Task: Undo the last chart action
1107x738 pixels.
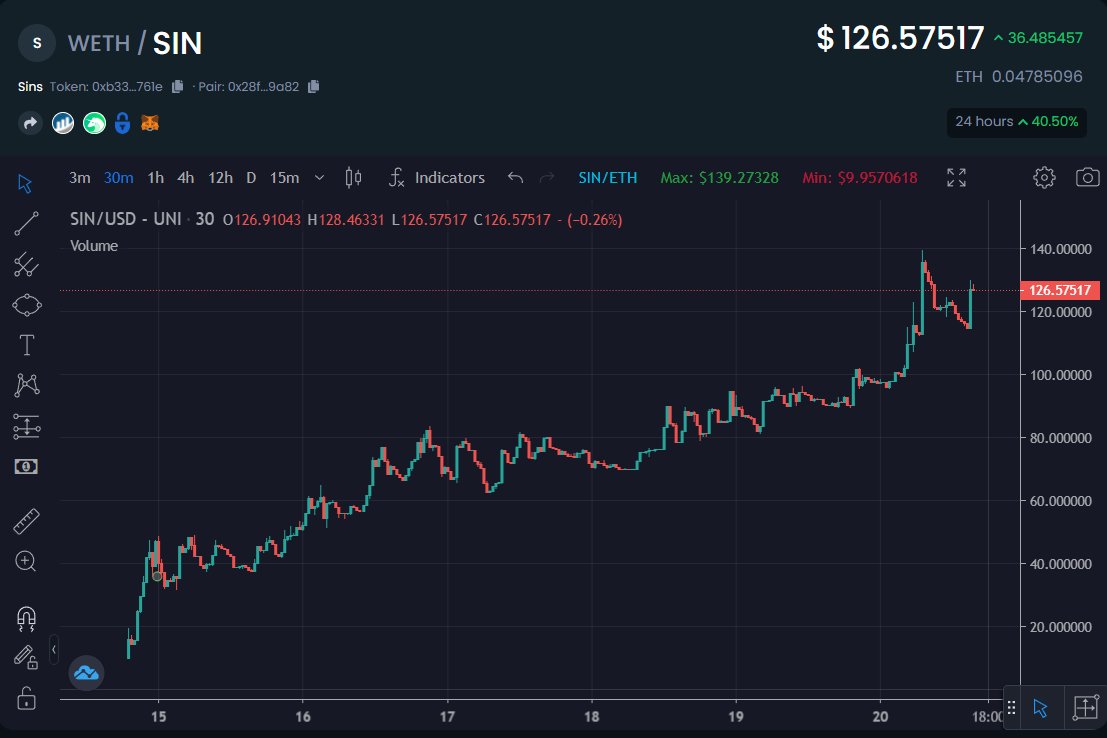Action: tap(515, 178)
